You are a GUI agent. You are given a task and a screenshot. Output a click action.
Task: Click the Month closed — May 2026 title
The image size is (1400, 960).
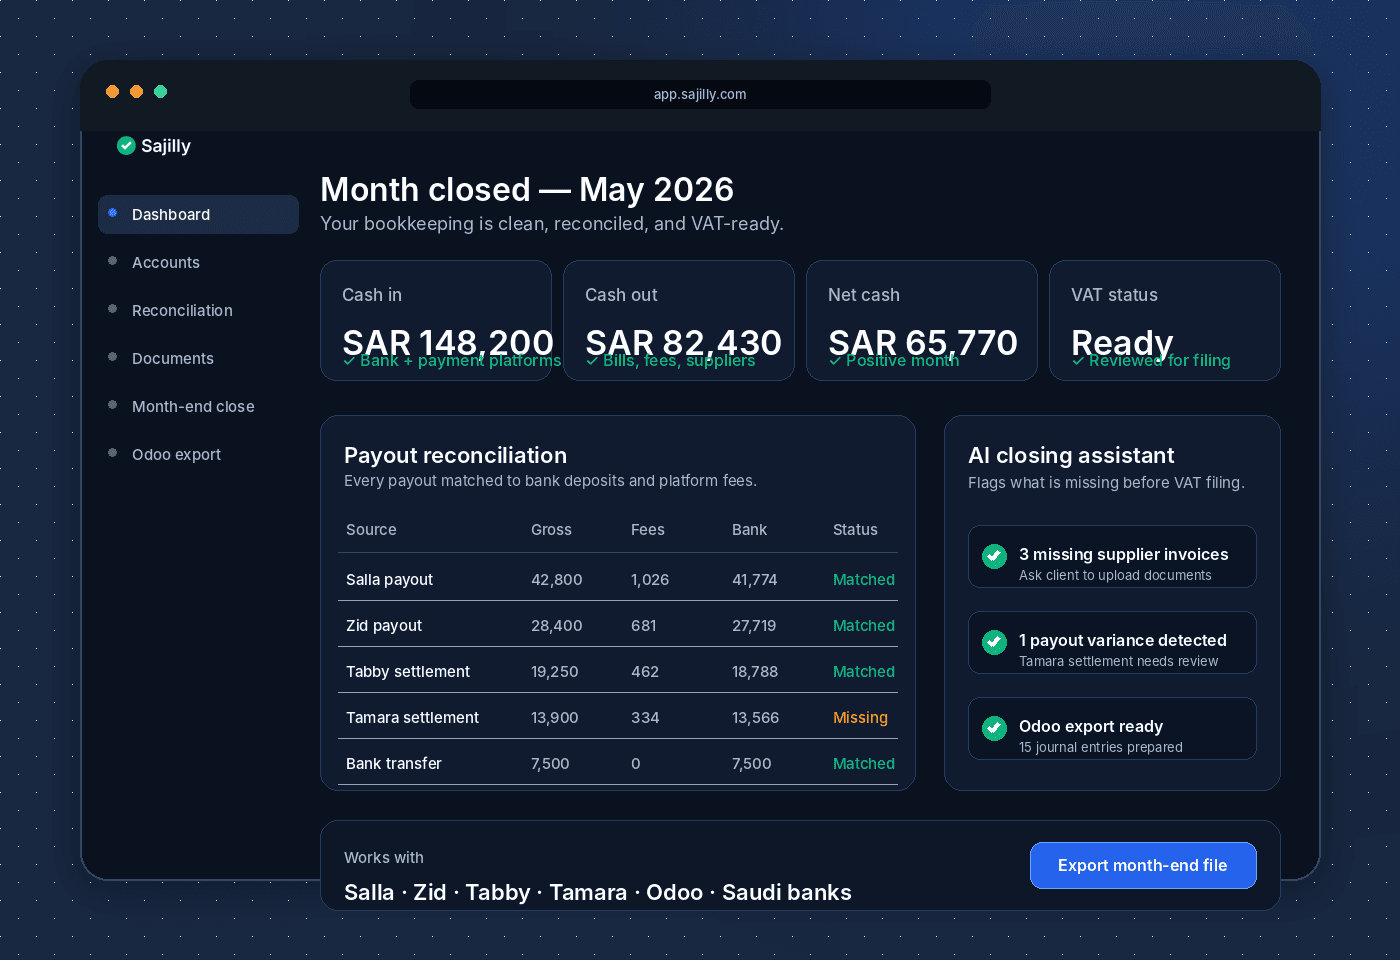[x=527, y=190]
